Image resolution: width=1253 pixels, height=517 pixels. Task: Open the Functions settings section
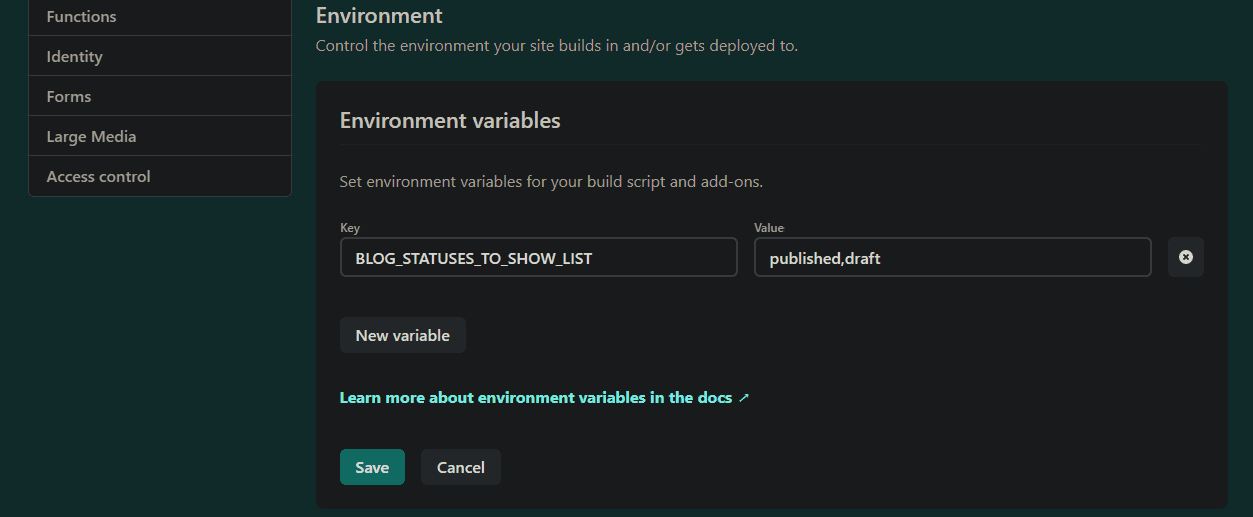160,16
